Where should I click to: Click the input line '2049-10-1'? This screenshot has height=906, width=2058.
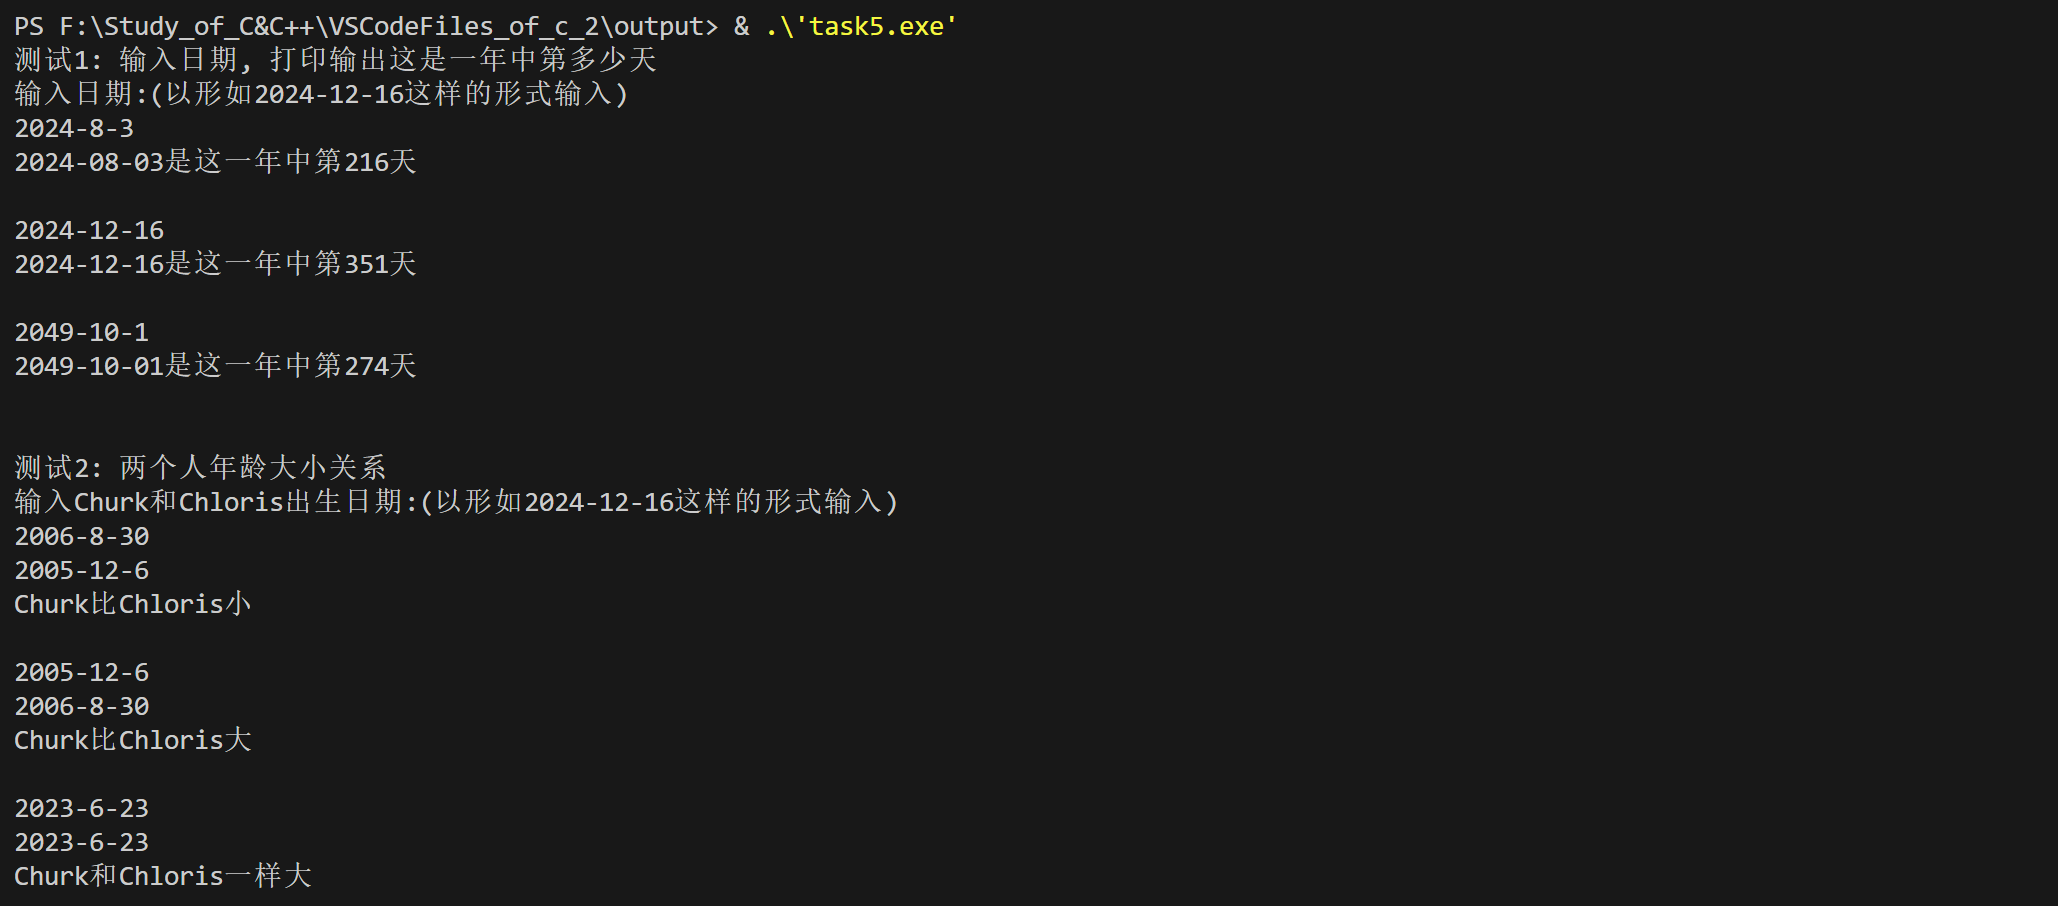[x=82, y=332]
